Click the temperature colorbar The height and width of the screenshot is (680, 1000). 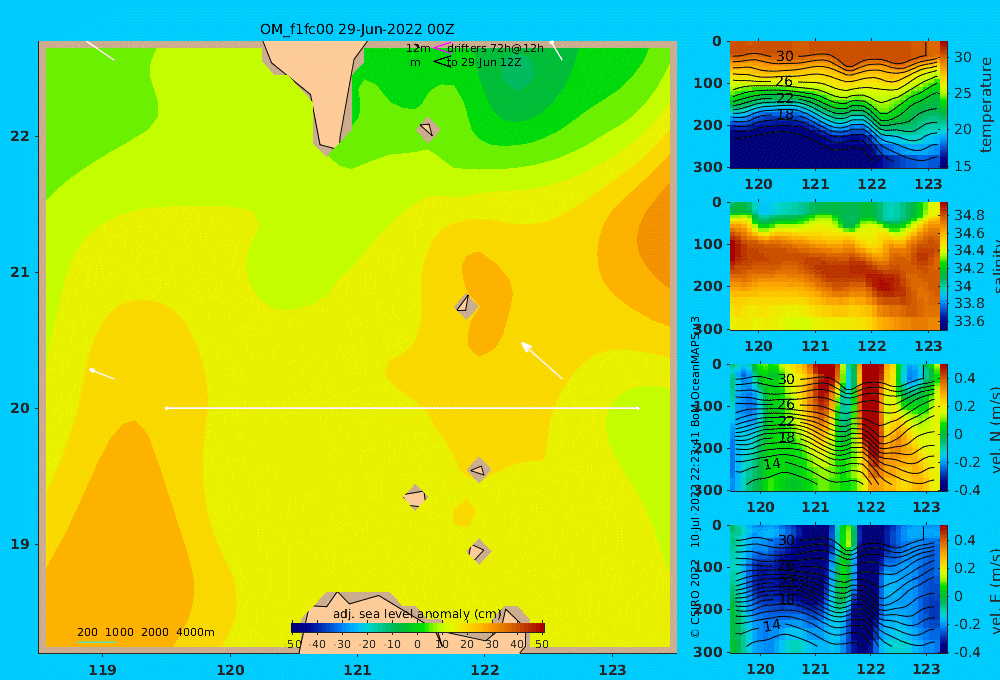point(944,105)
